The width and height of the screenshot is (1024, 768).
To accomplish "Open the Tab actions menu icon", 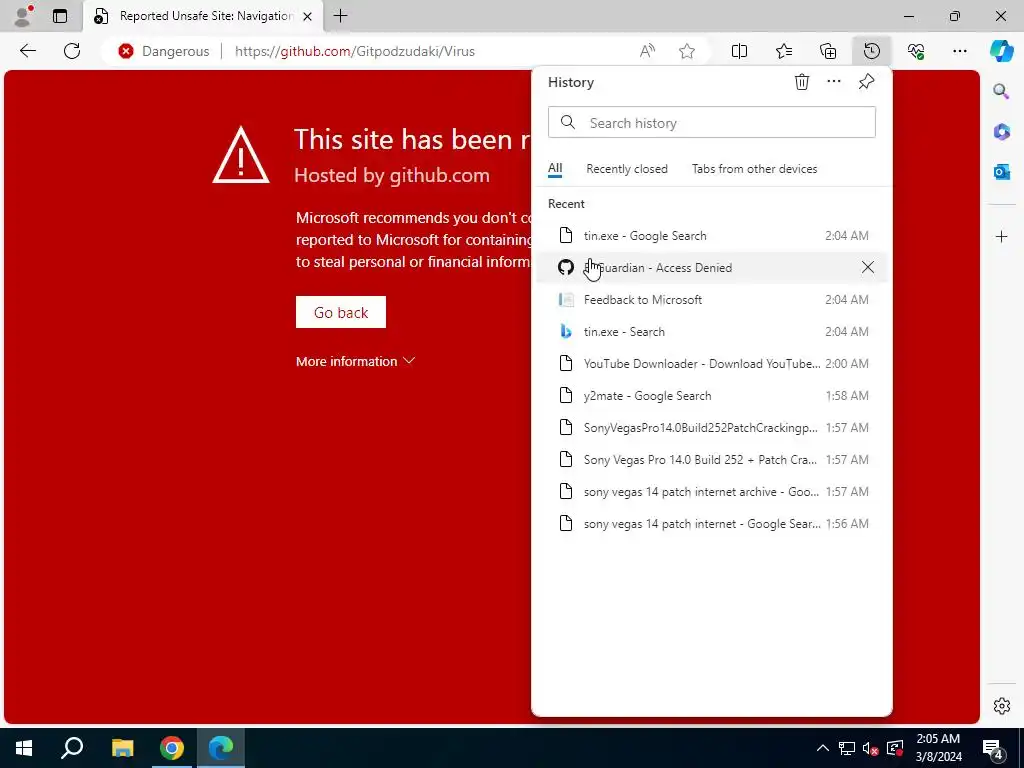I will tap(59, 16).
